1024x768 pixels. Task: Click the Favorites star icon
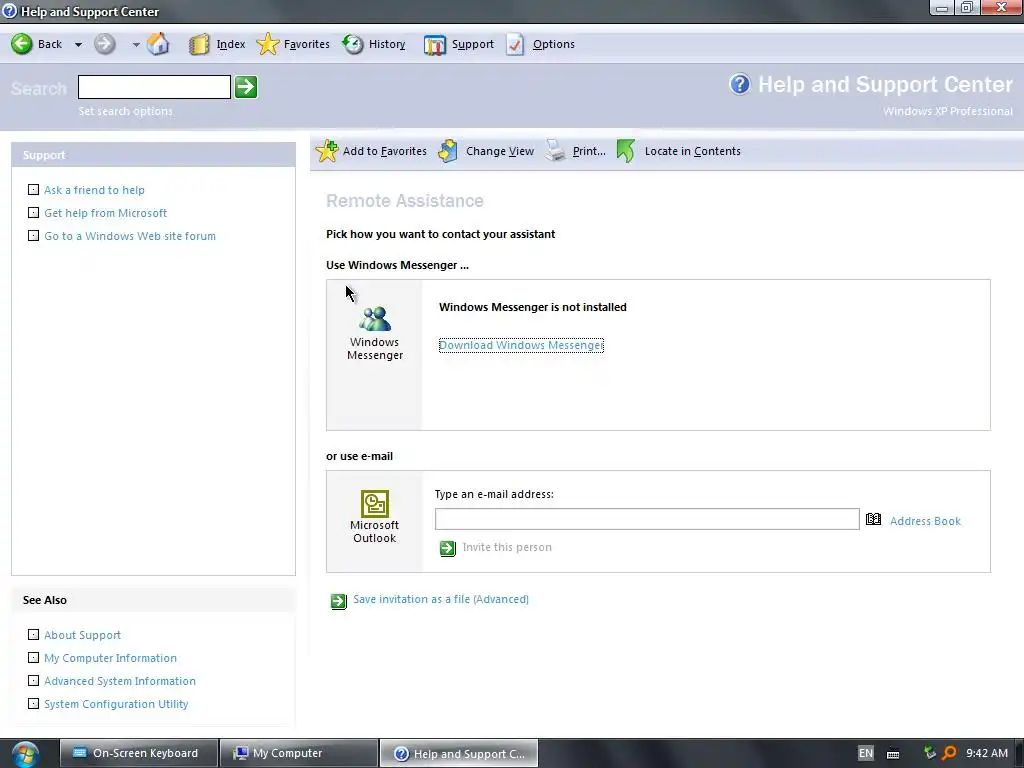(268, 44)
